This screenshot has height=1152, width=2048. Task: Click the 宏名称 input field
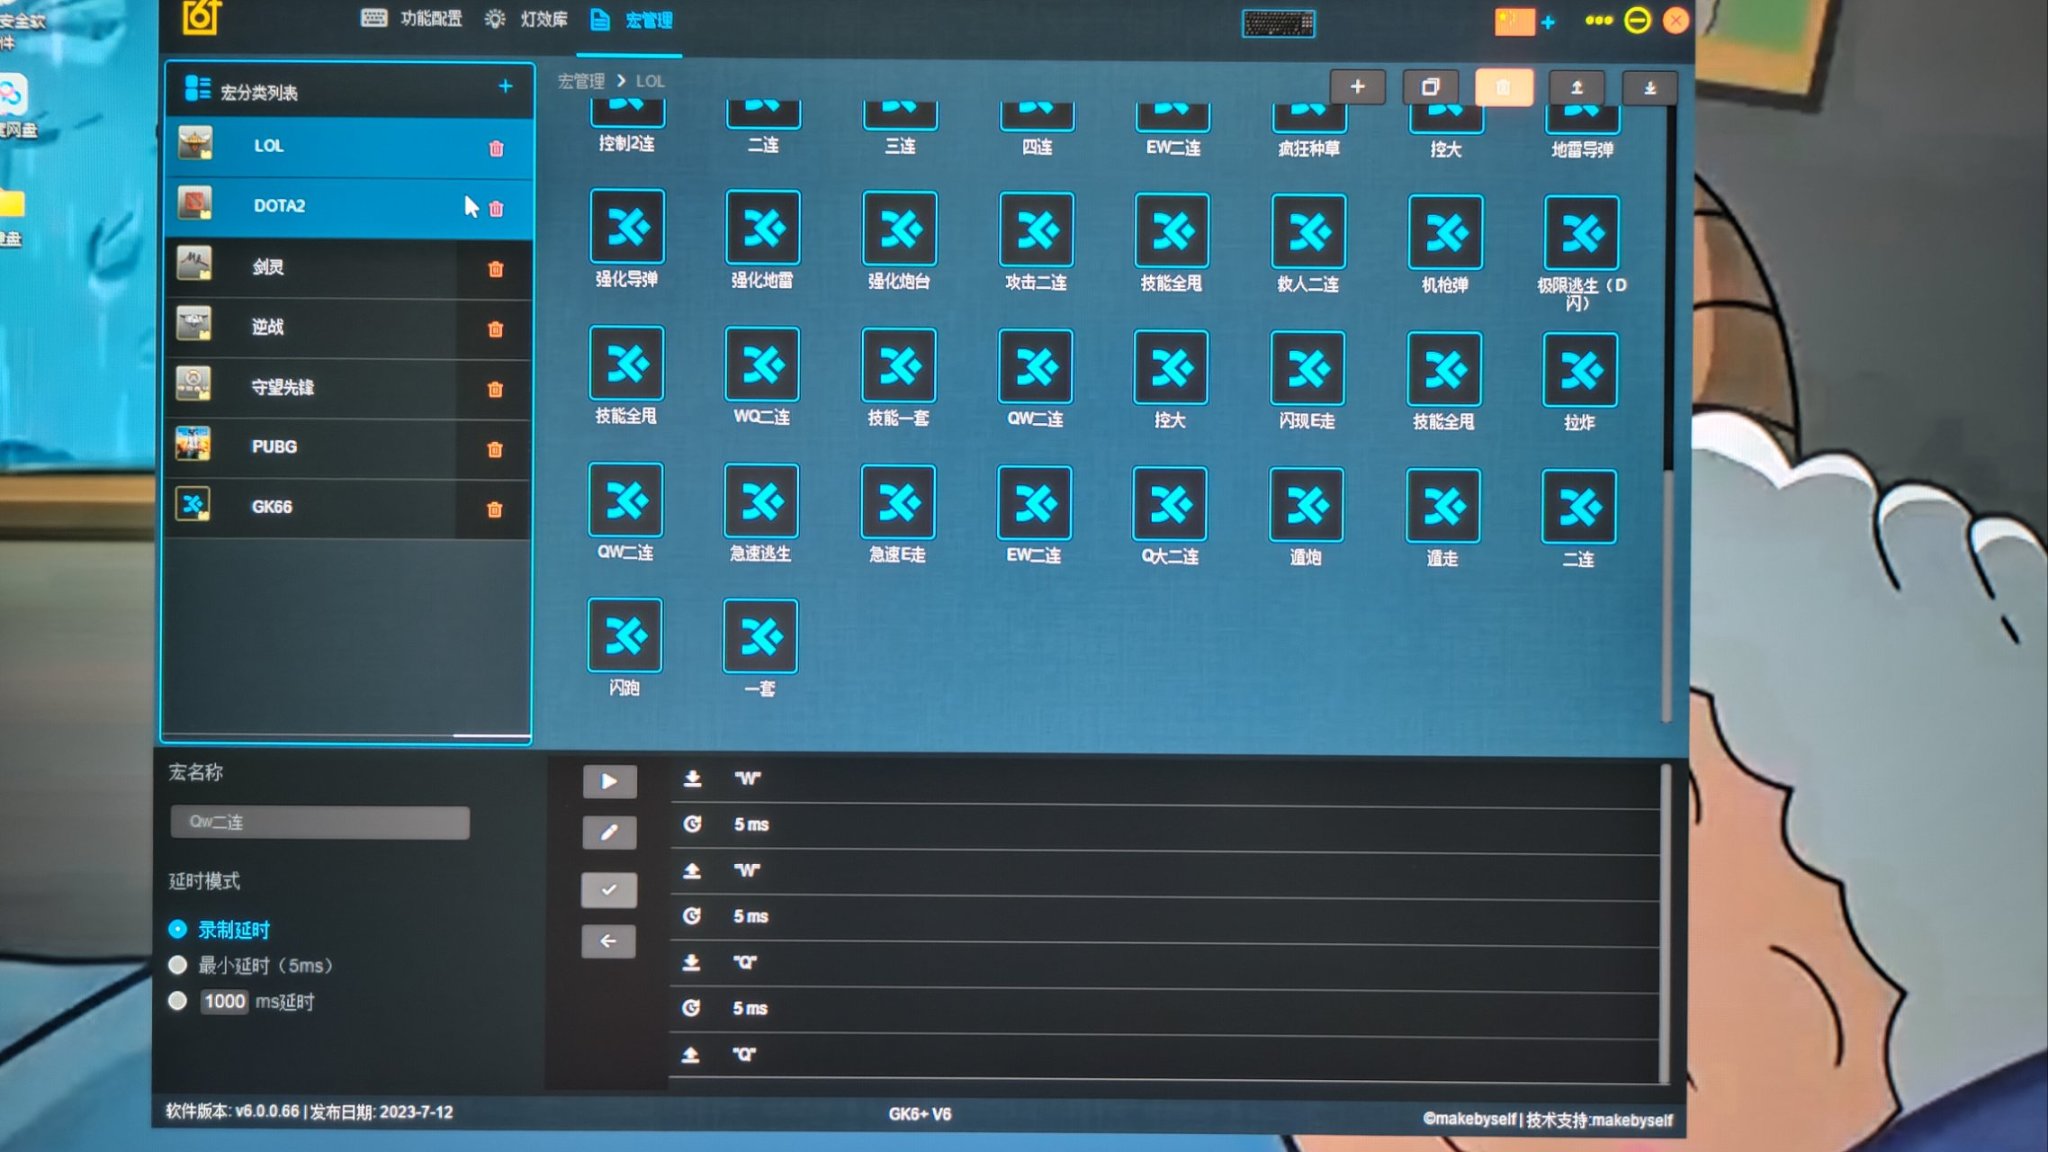click(x=319, y=822)
